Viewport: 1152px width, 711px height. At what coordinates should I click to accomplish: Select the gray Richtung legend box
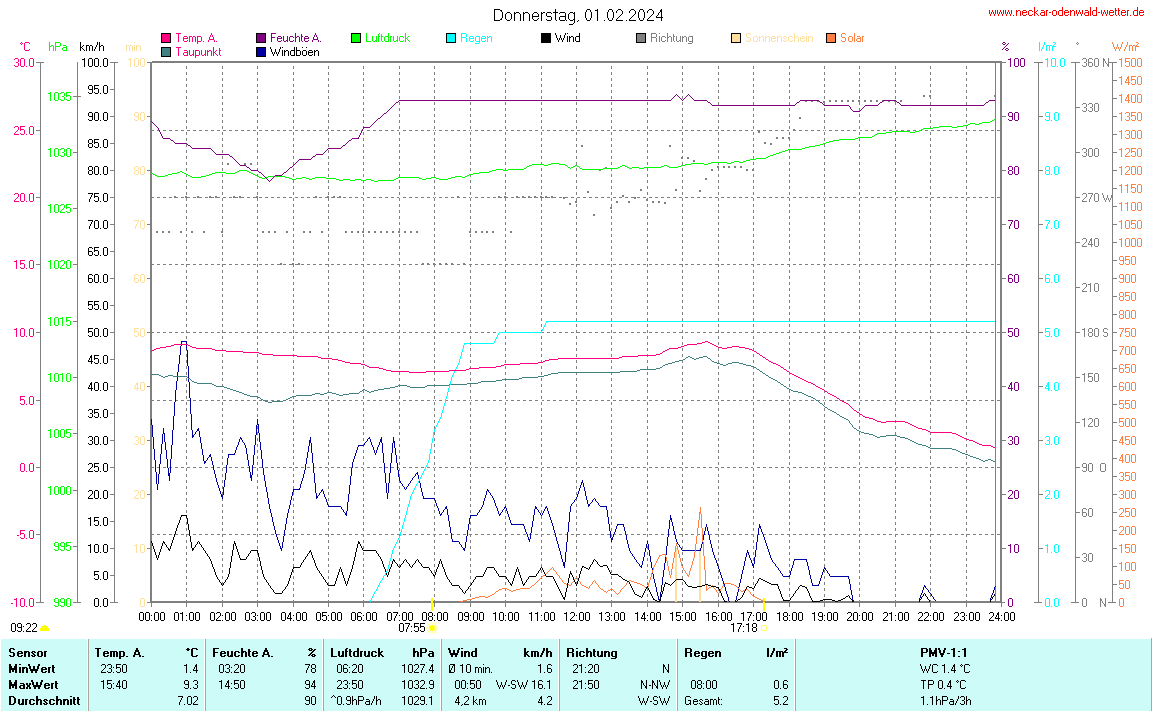(641, 39)
